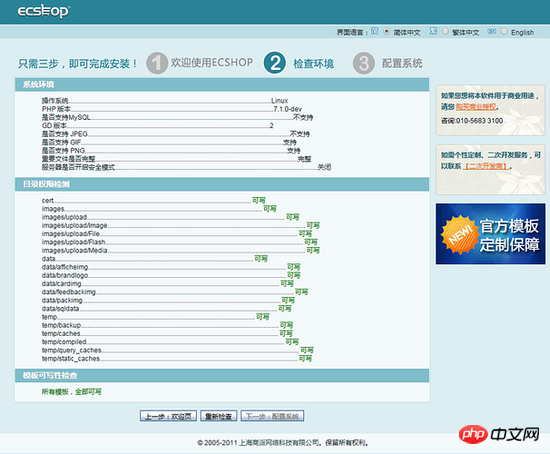
Task: Click 上一步：欢迎页 button
Action: coord(168,416)
